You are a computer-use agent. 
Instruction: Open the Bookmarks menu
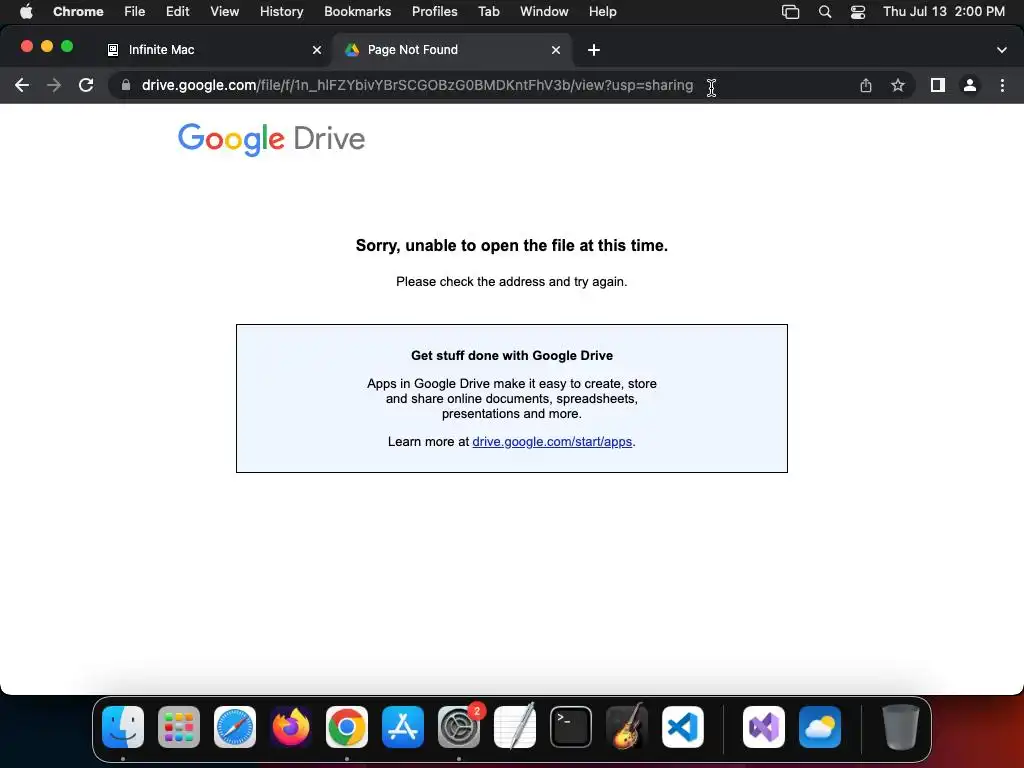[x=357, y=12]
